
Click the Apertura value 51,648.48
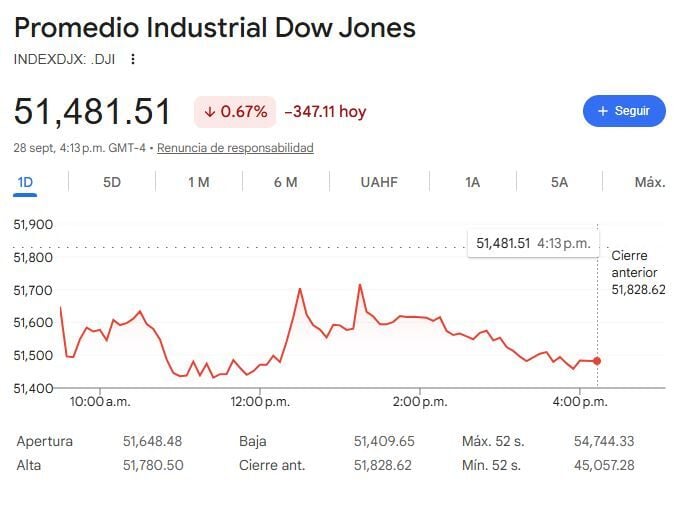[153, 441]
